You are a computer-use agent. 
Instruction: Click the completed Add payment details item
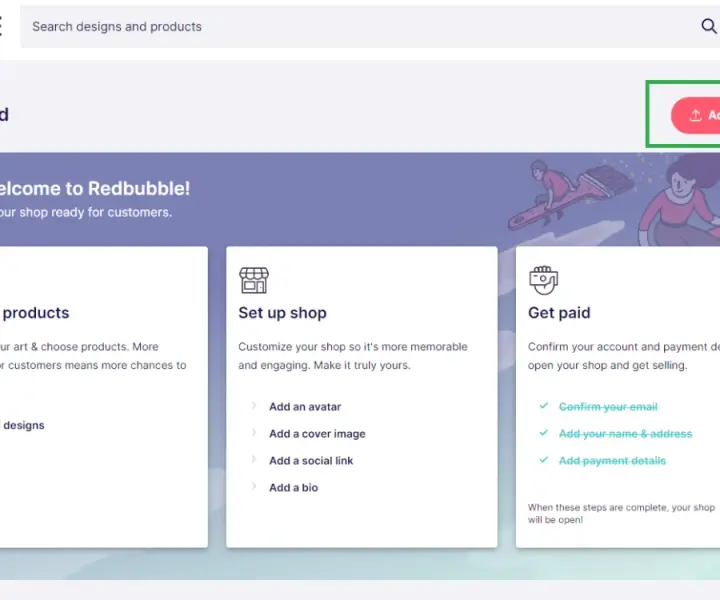612,461
